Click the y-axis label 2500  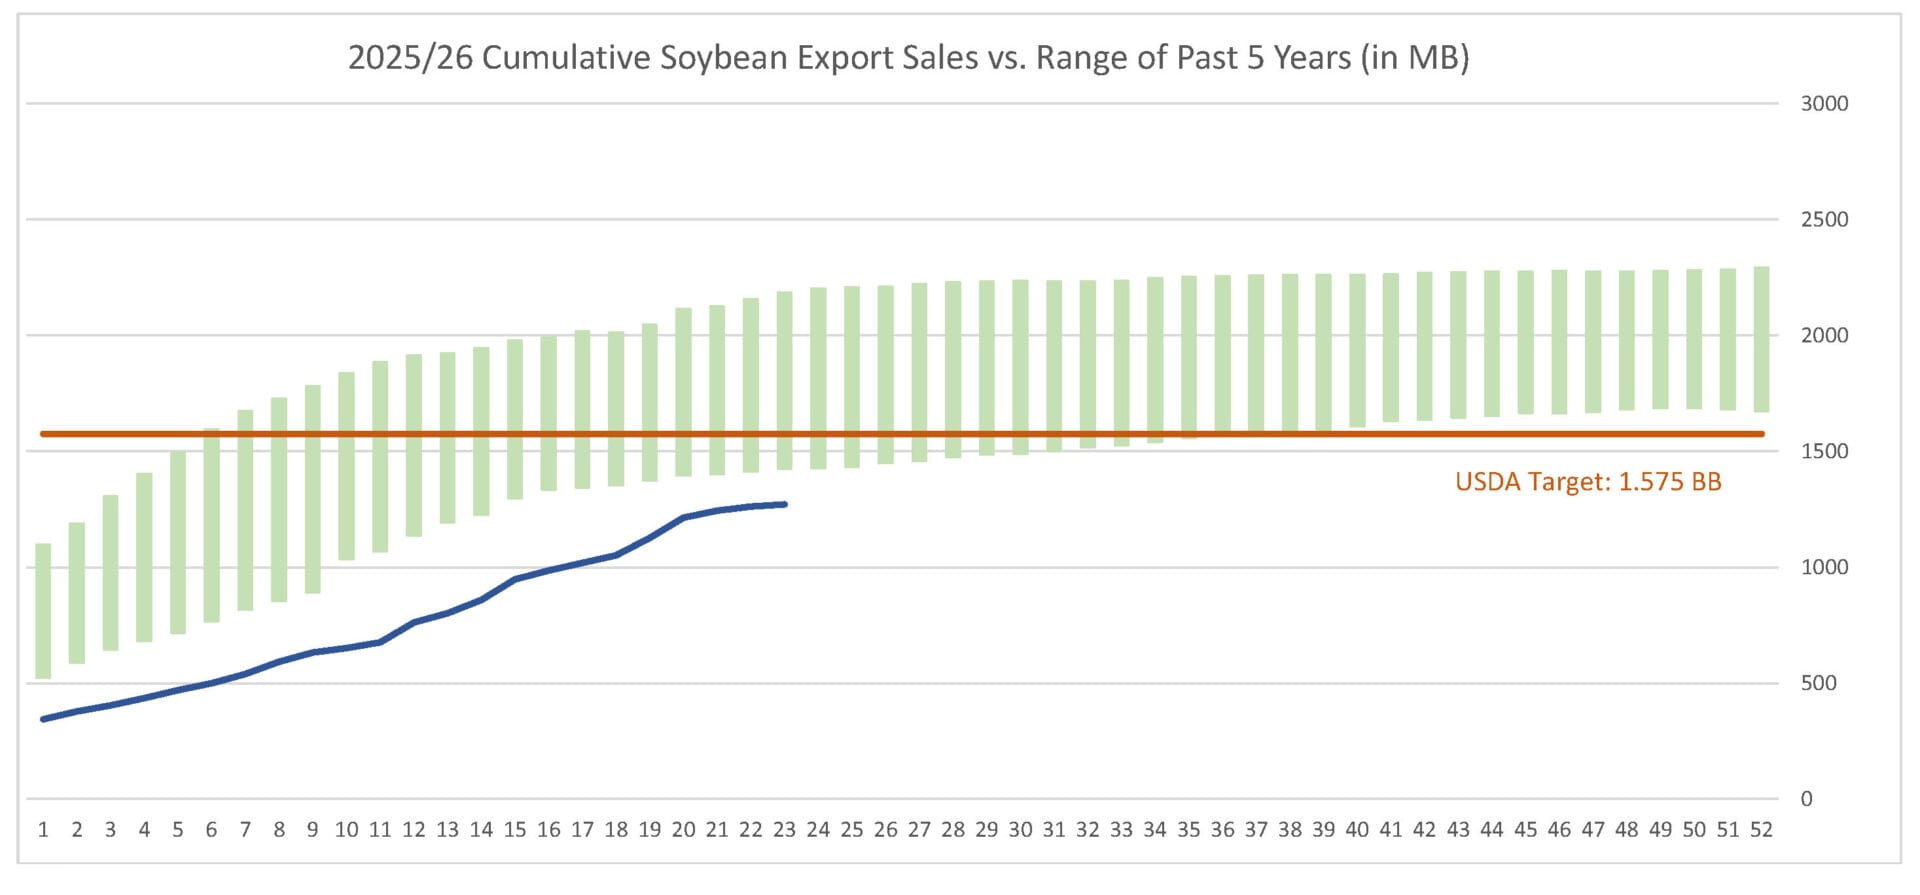[1823, 220]
